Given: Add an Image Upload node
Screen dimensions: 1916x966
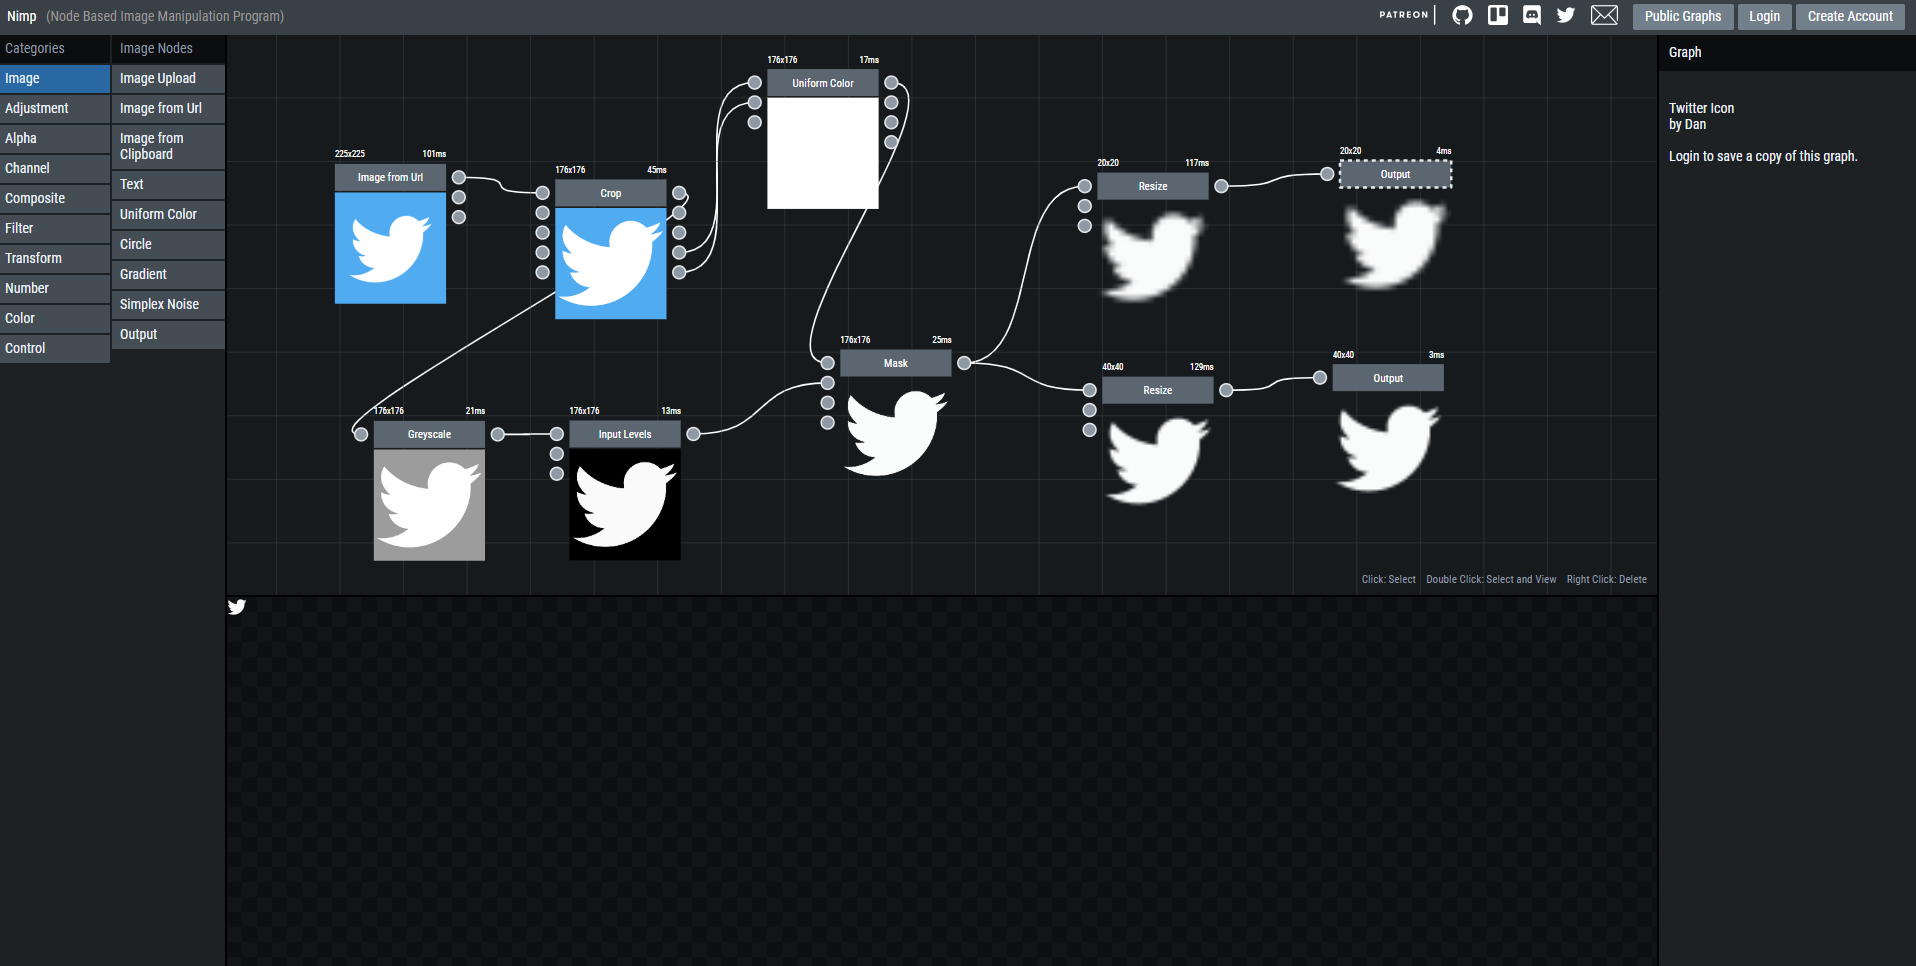Looking at the screenshot, I should (168, 78).
